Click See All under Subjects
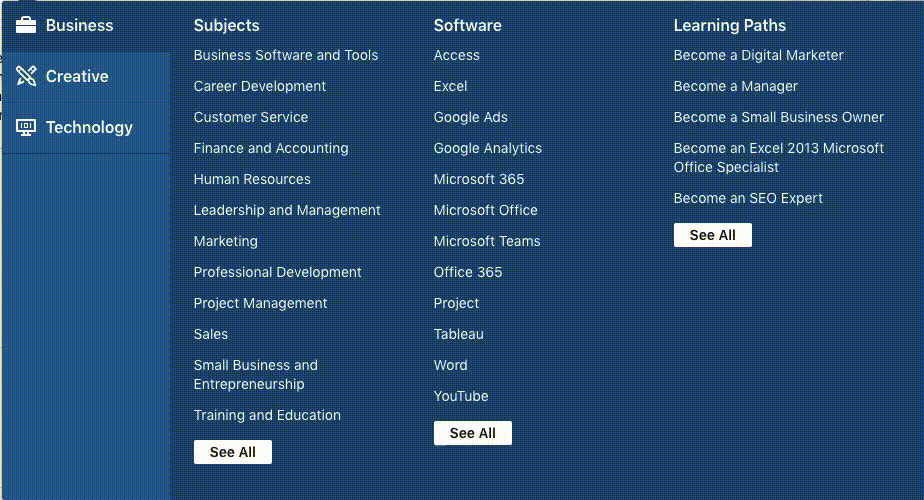The image size is (924, 500). point(233,452)
